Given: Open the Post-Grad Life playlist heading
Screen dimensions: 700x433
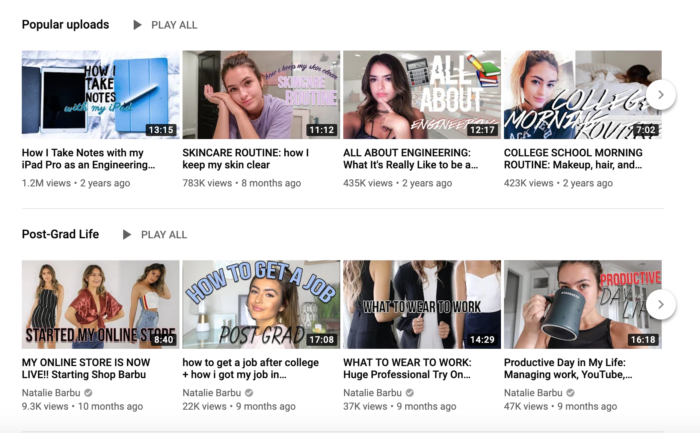Looking at the screenshot, I should pos(60,235).
